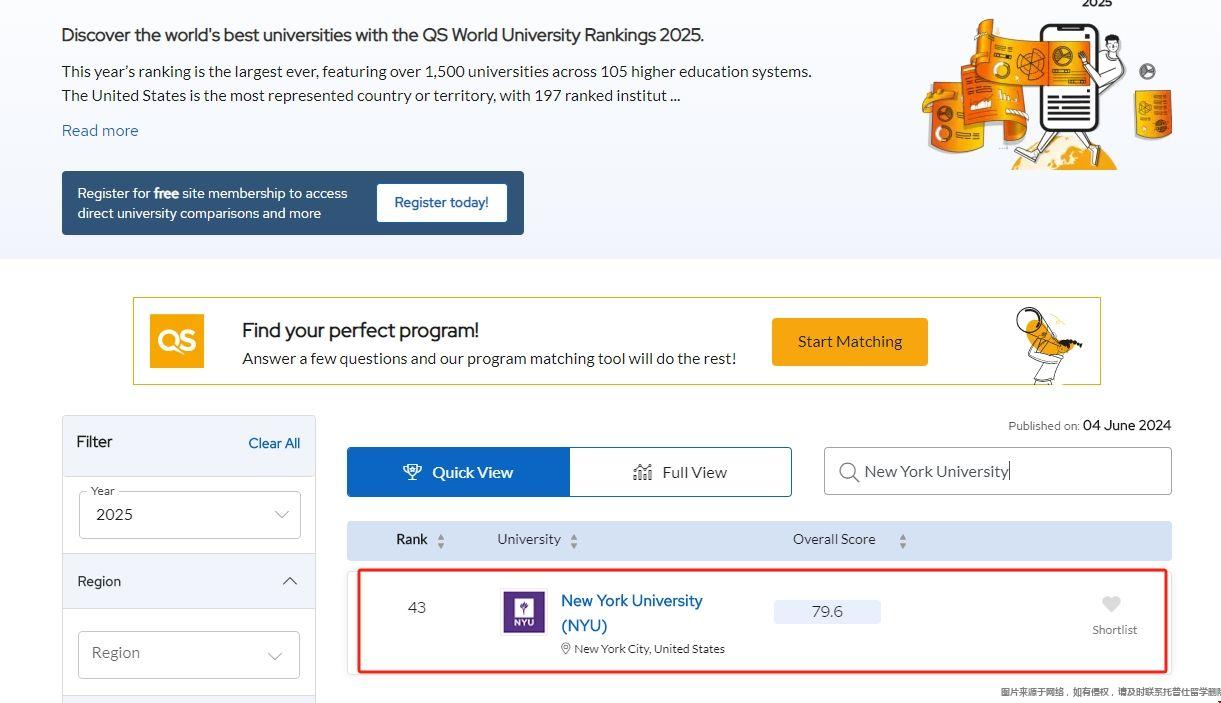
Task: Click the university search input field
Action: [997, 471]
